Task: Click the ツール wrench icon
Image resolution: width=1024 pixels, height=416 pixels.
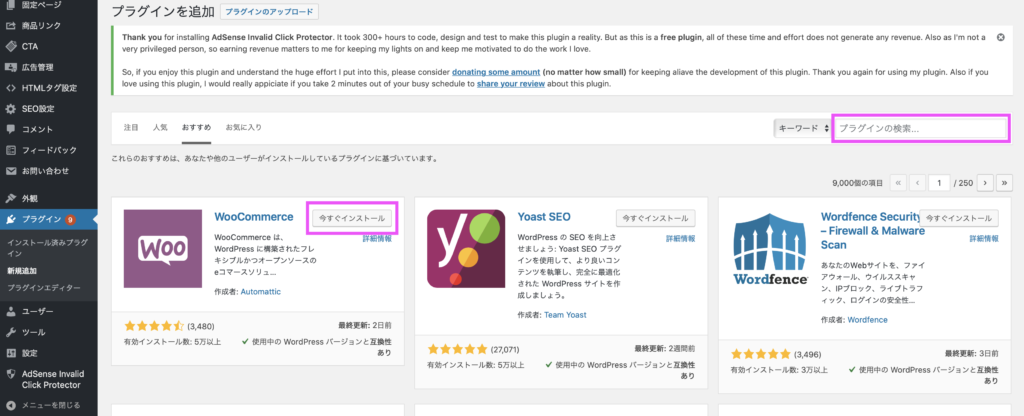Action: 10,332
